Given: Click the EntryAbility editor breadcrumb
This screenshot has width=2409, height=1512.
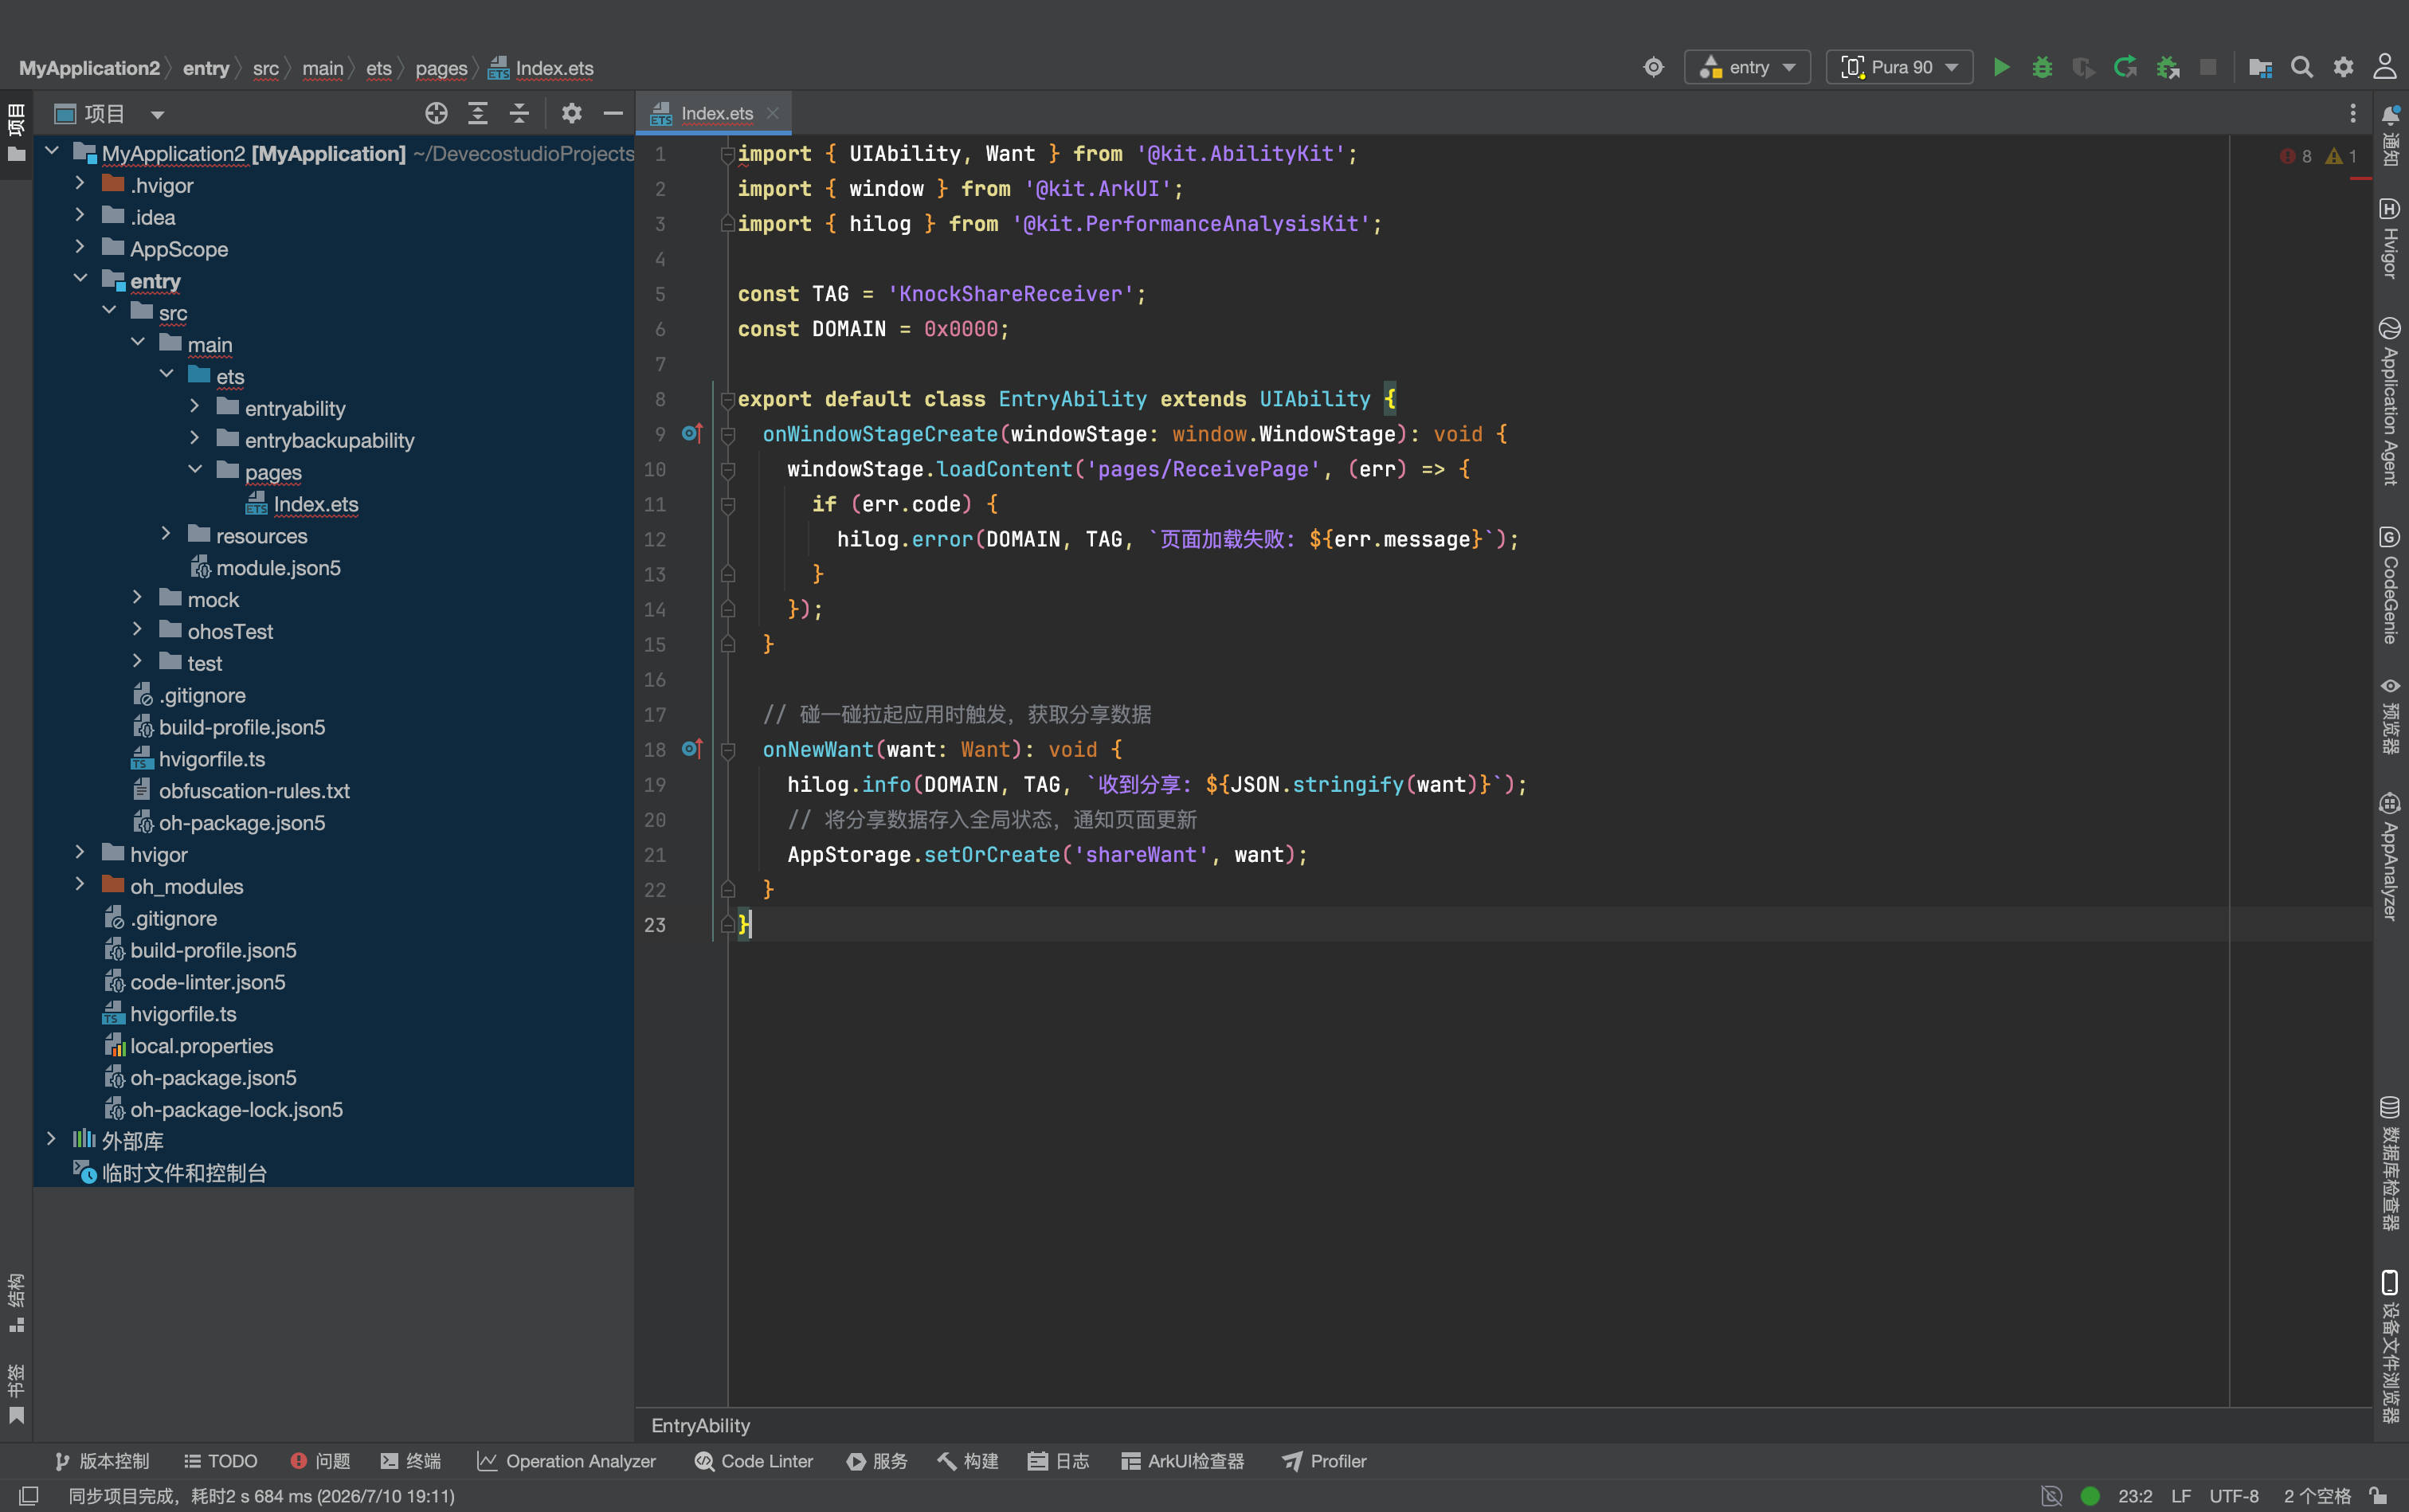Looking at the screenshot, I should 700,1425.
